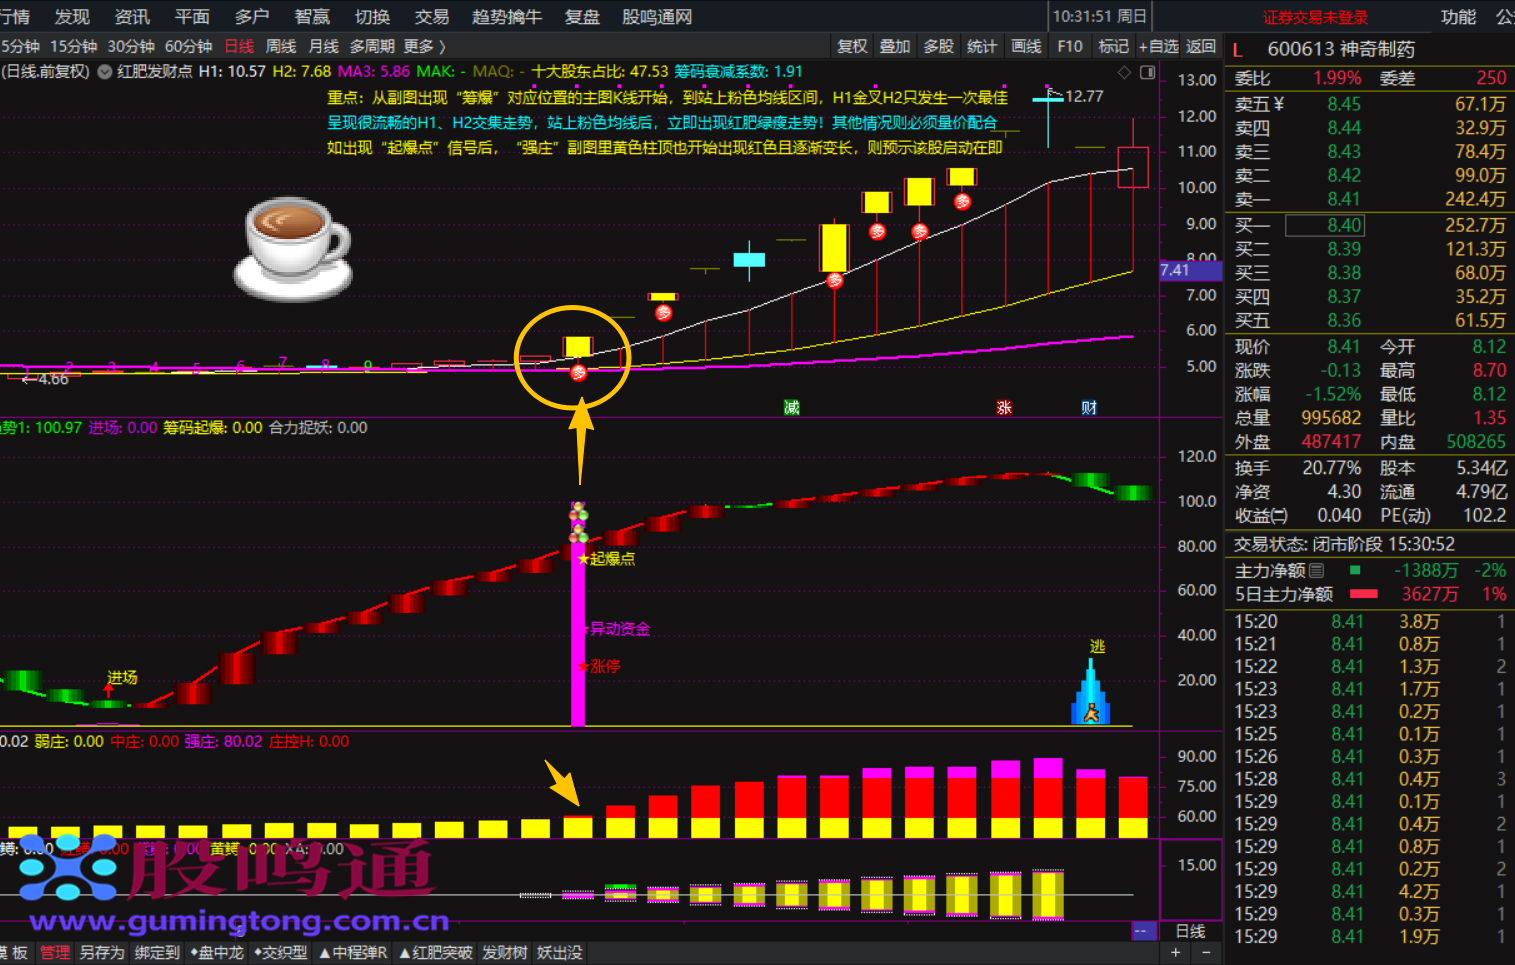Click the F10 company info button
This screenshot has height=965, width=1515.
point(1070,46)
